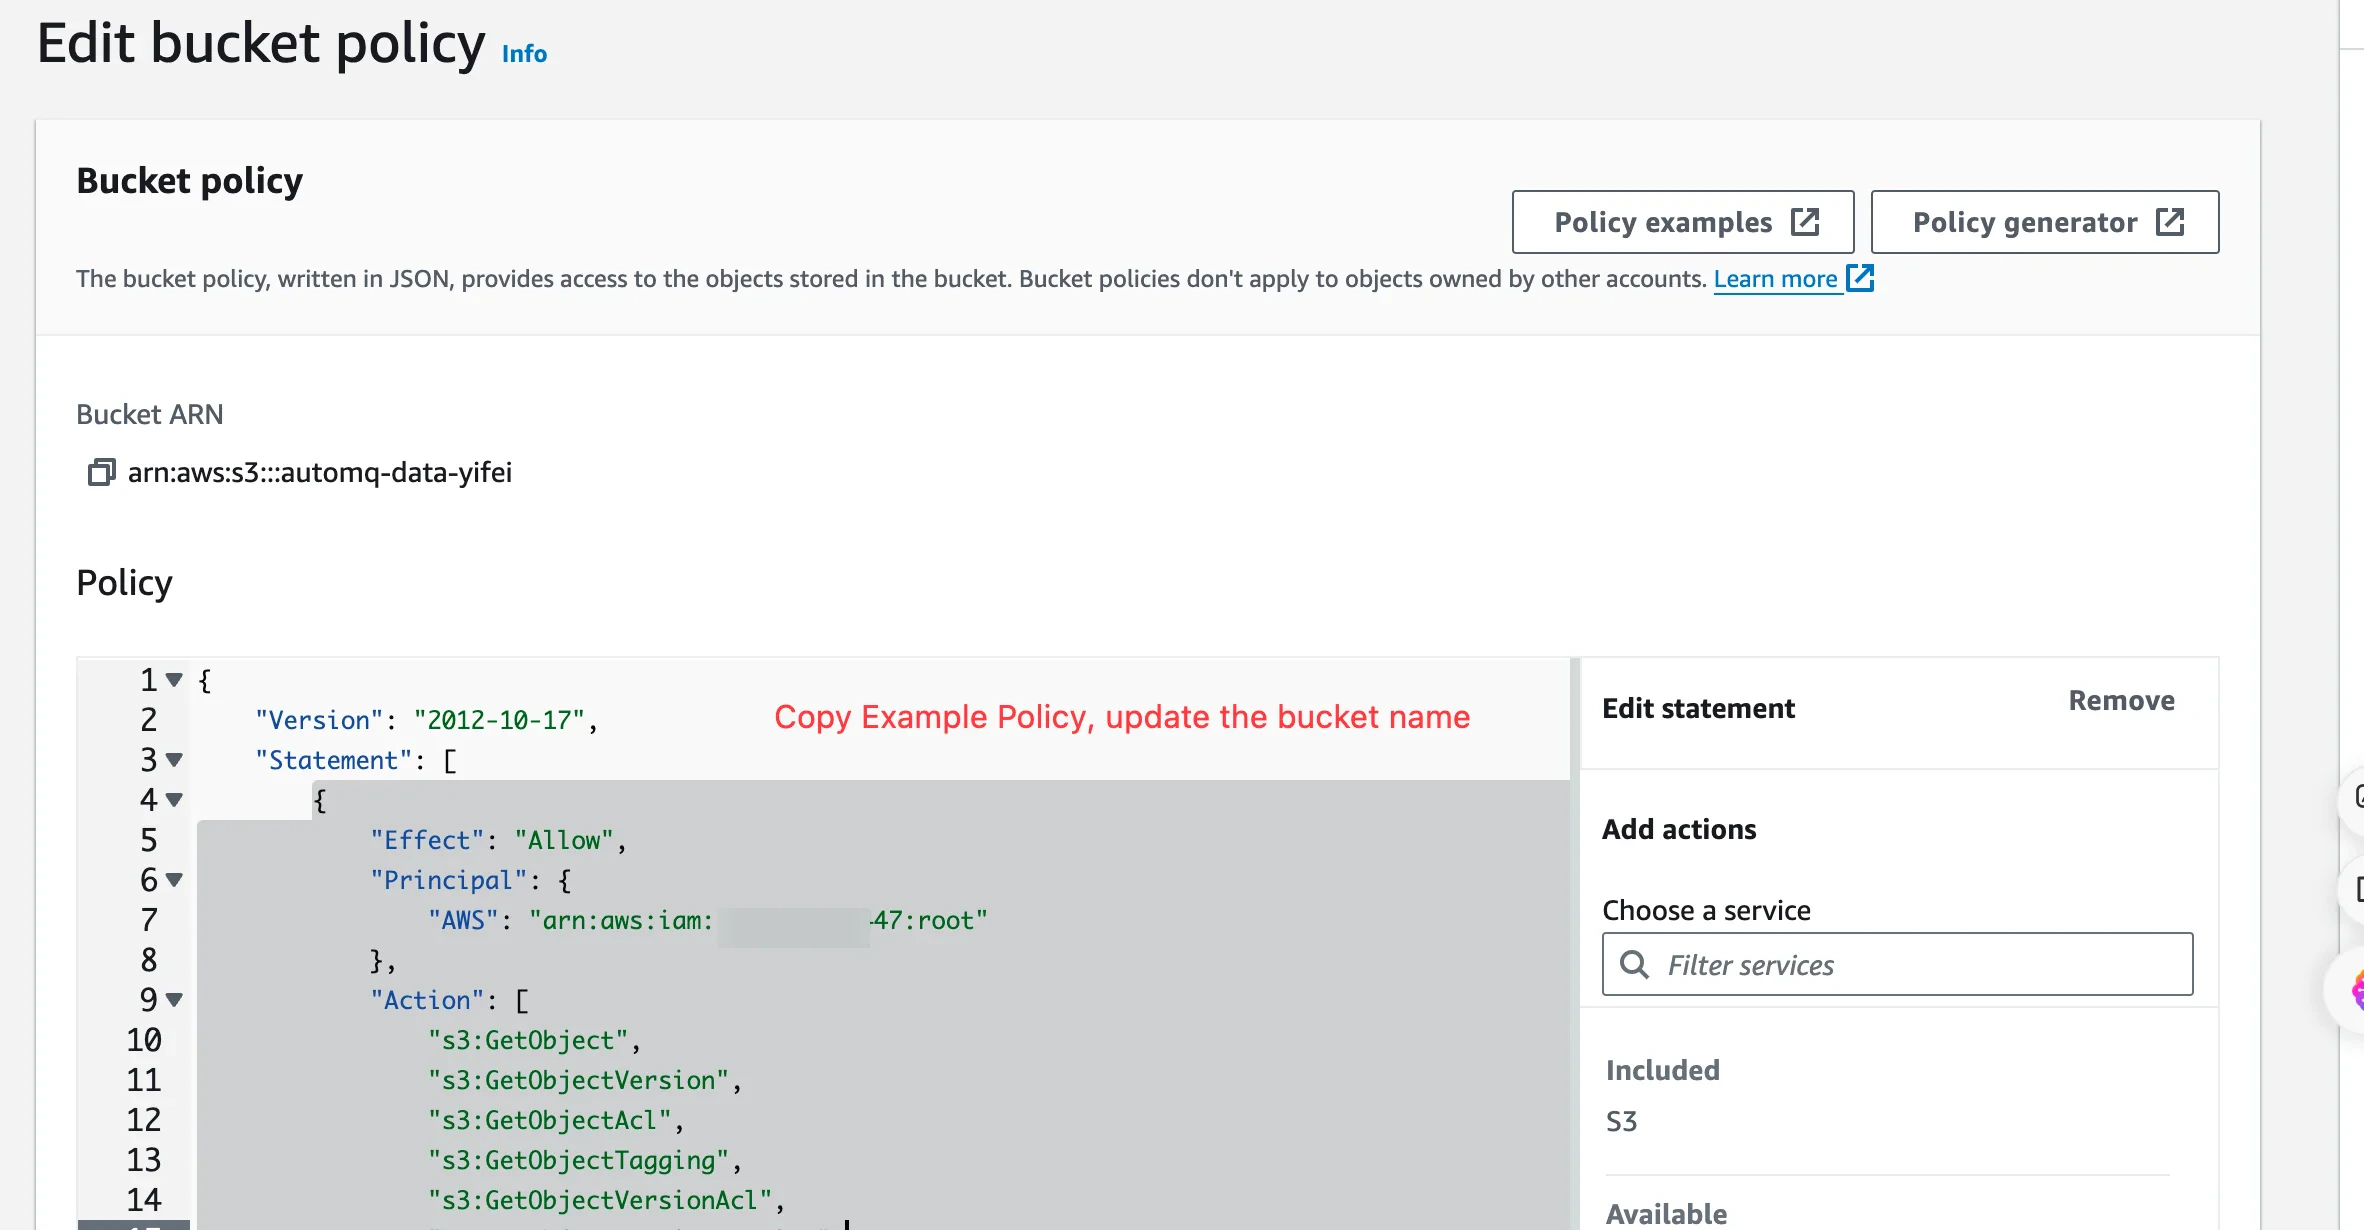
Task: Place cursor on the Effect Allow line
Action: [x=498, y=840]
